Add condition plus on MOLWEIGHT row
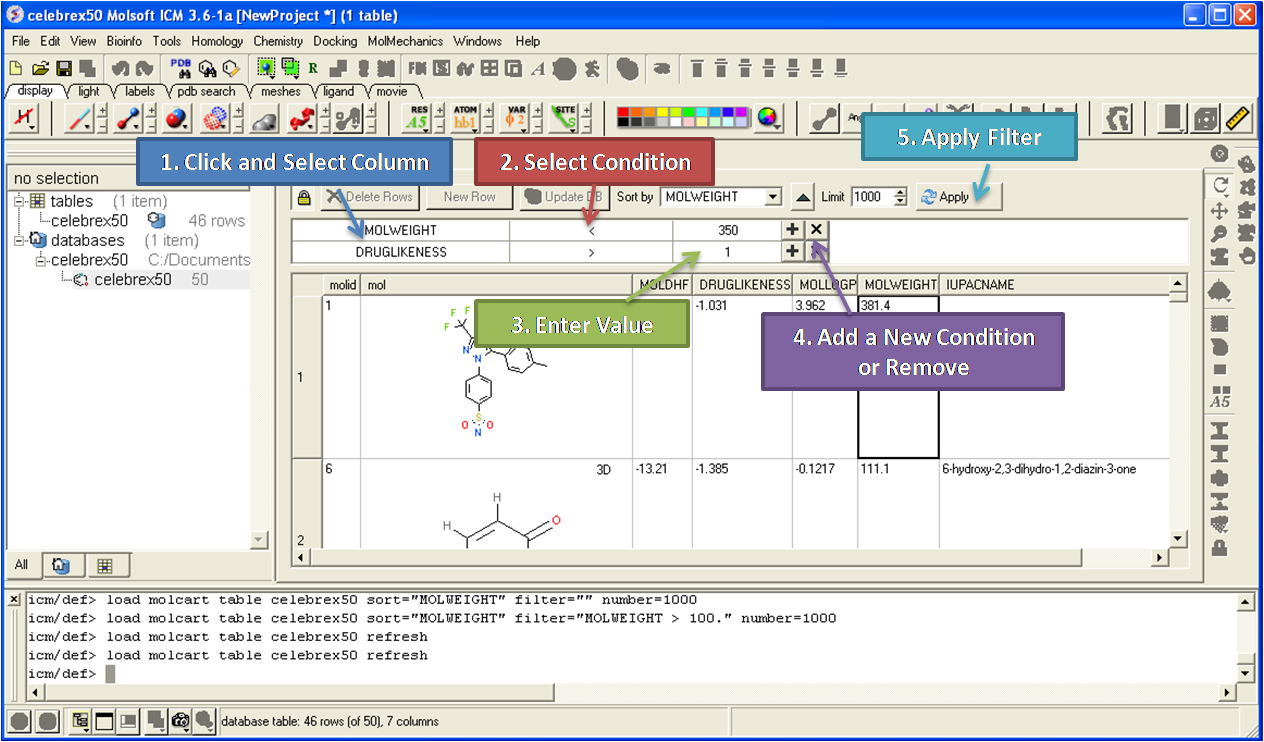1264x742 pixels. (x=792, y=230)
